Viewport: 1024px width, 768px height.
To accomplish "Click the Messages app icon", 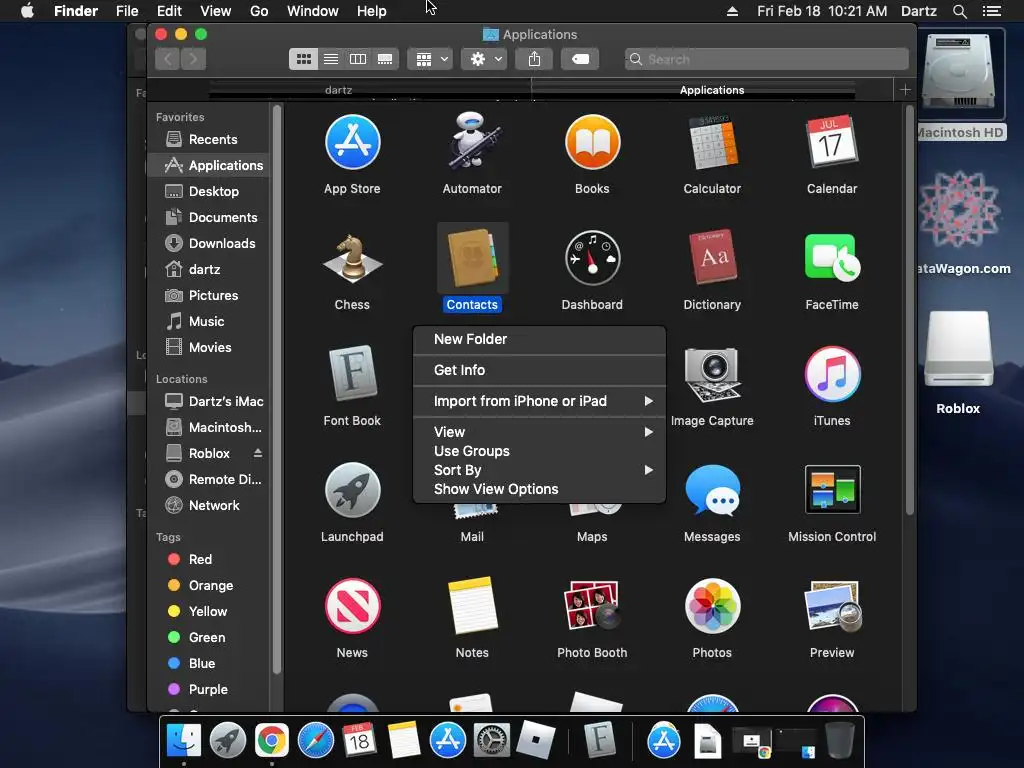I will 712,490.
